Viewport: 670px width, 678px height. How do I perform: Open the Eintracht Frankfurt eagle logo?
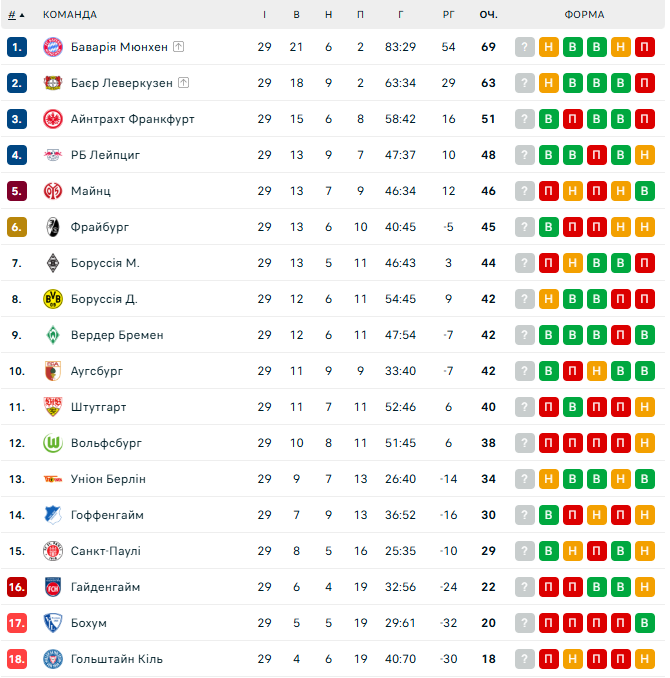pos(53,119)
